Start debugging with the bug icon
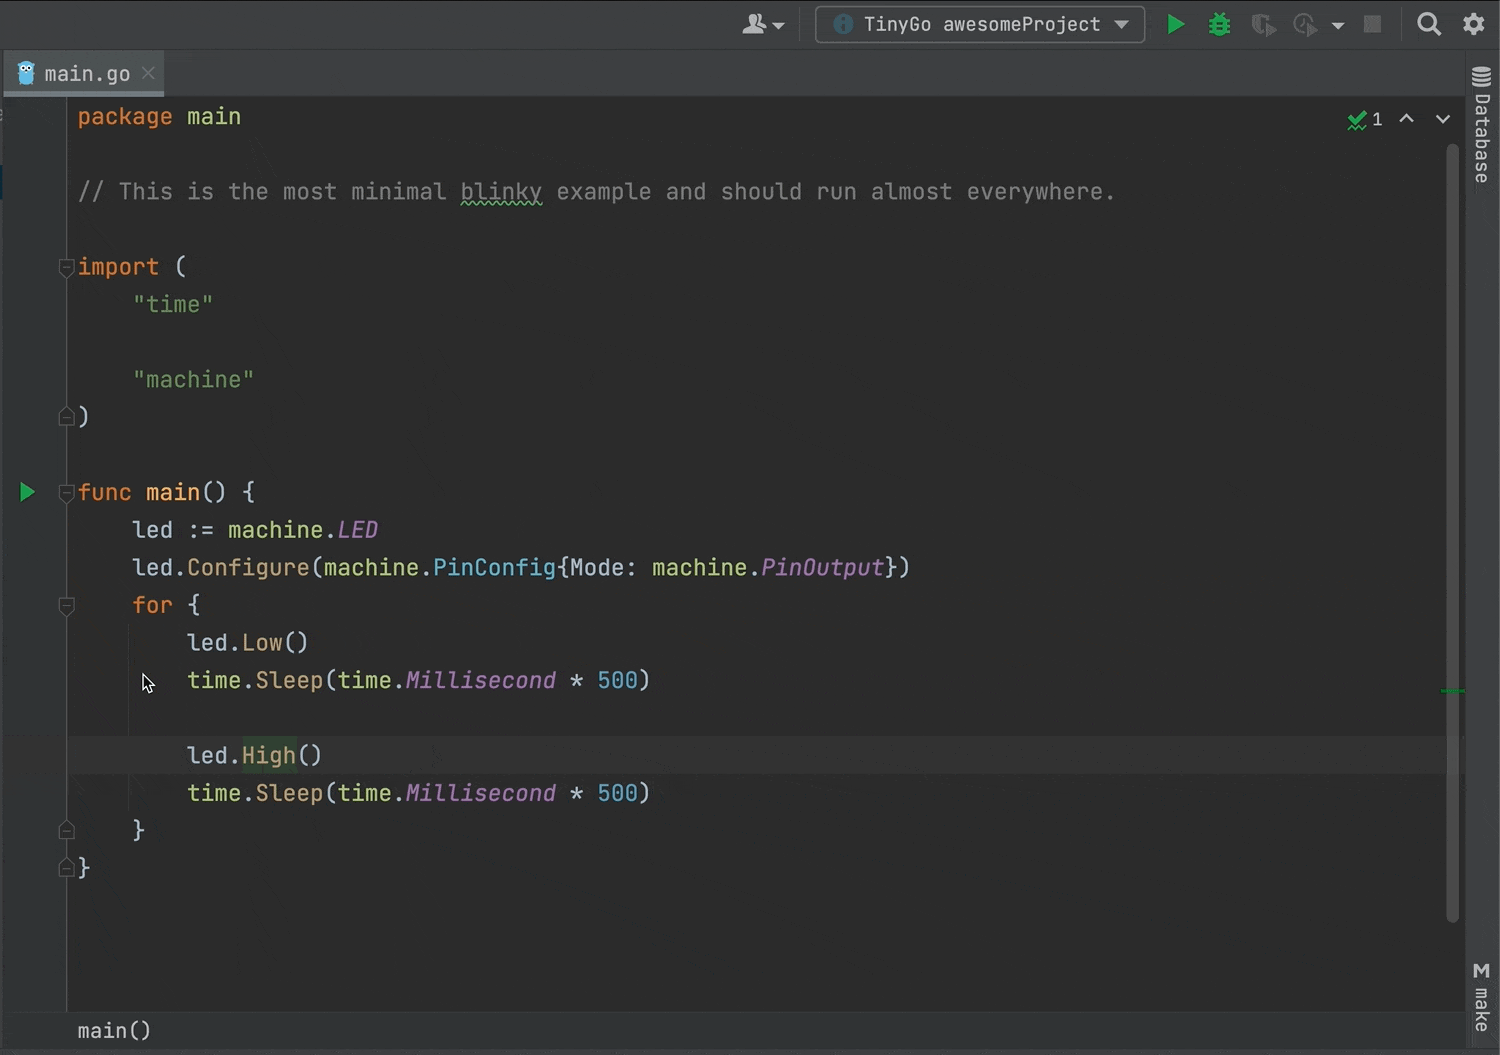 [1219, 24]
